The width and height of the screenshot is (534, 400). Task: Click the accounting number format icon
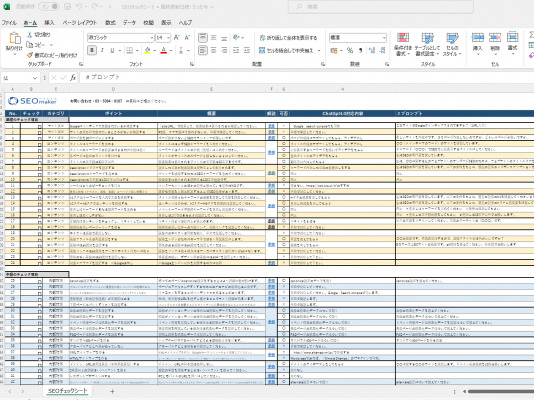(x=334, y=50)
